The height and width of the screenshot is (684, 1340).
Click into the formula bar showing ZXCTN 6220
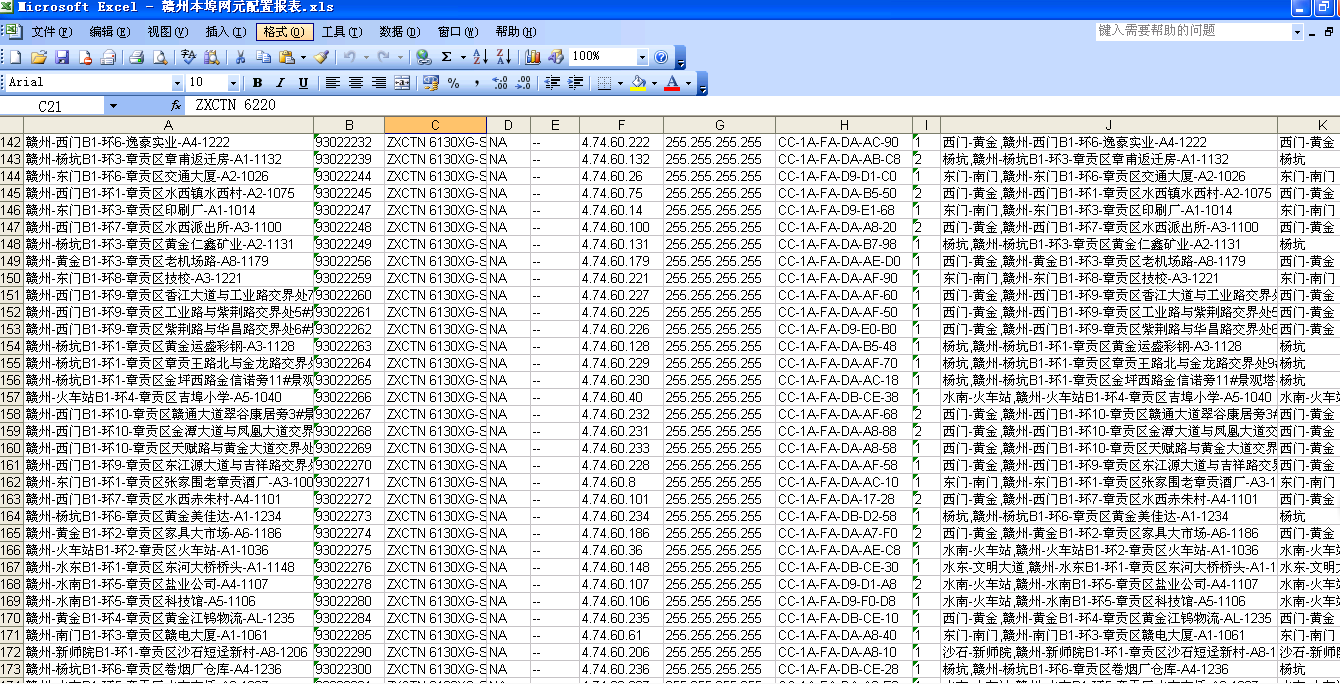pyautogui.click(x=760, y=105)
